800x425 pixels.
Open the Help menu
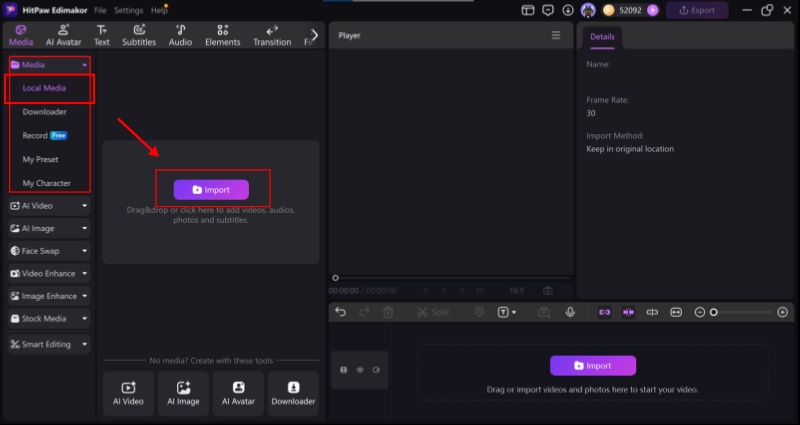pos(159,10)
